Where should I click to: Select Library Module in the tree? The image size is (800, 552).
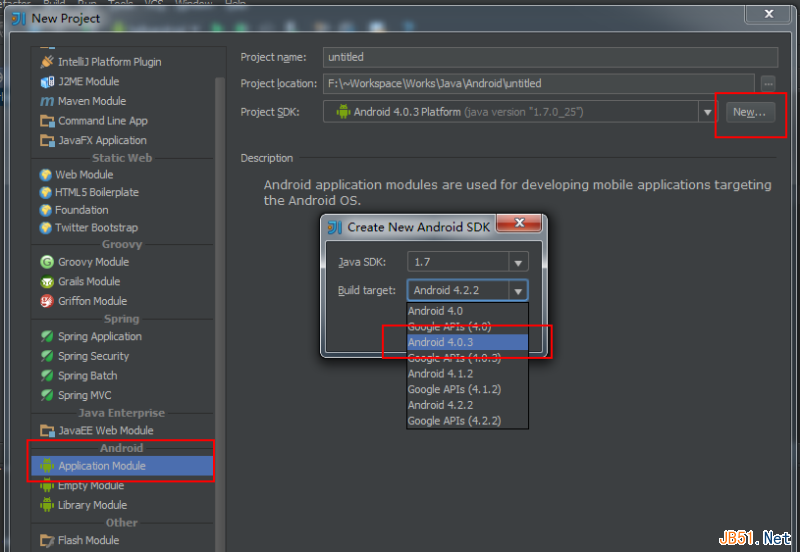[x=92, y=505]
